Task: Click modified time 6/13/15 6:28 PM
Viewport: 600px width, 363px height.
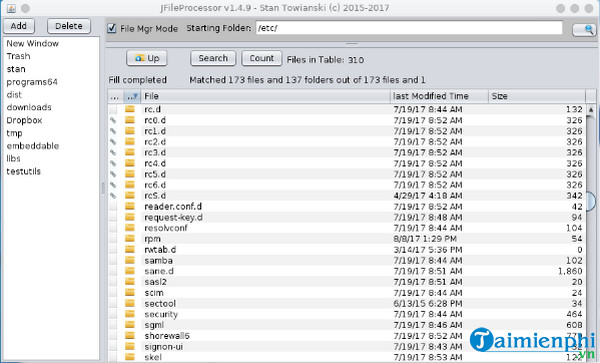Action: [x=427, y=303]
